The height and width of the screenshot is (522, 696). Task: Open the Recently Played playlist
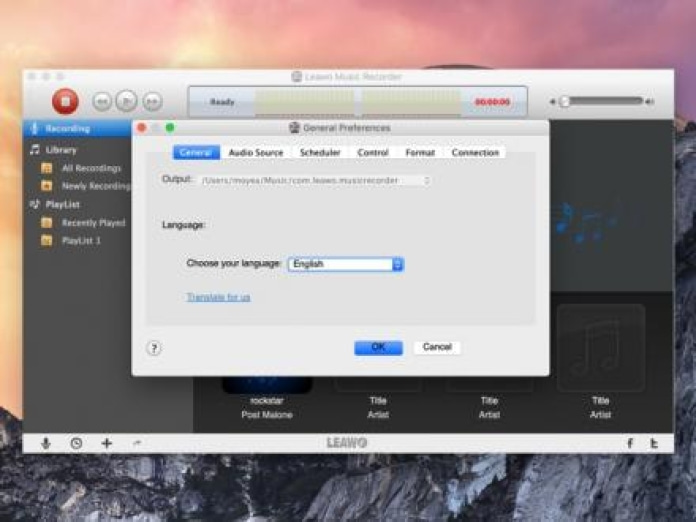click(94, 223)
